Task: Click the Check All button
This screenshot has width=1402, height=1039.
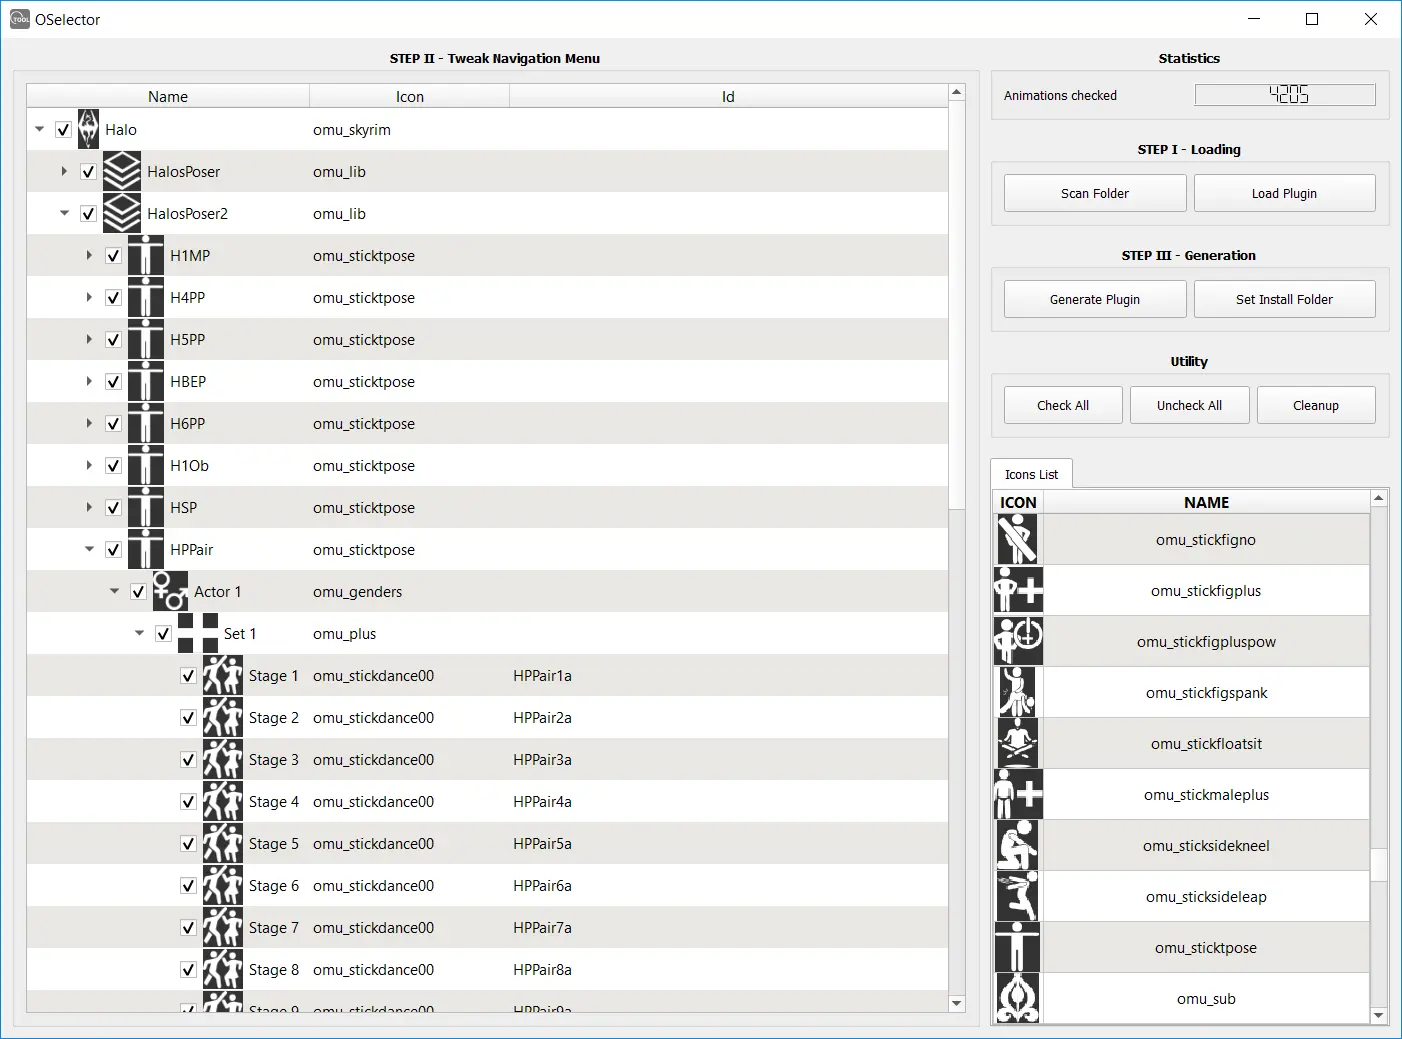Action: 1063,406
